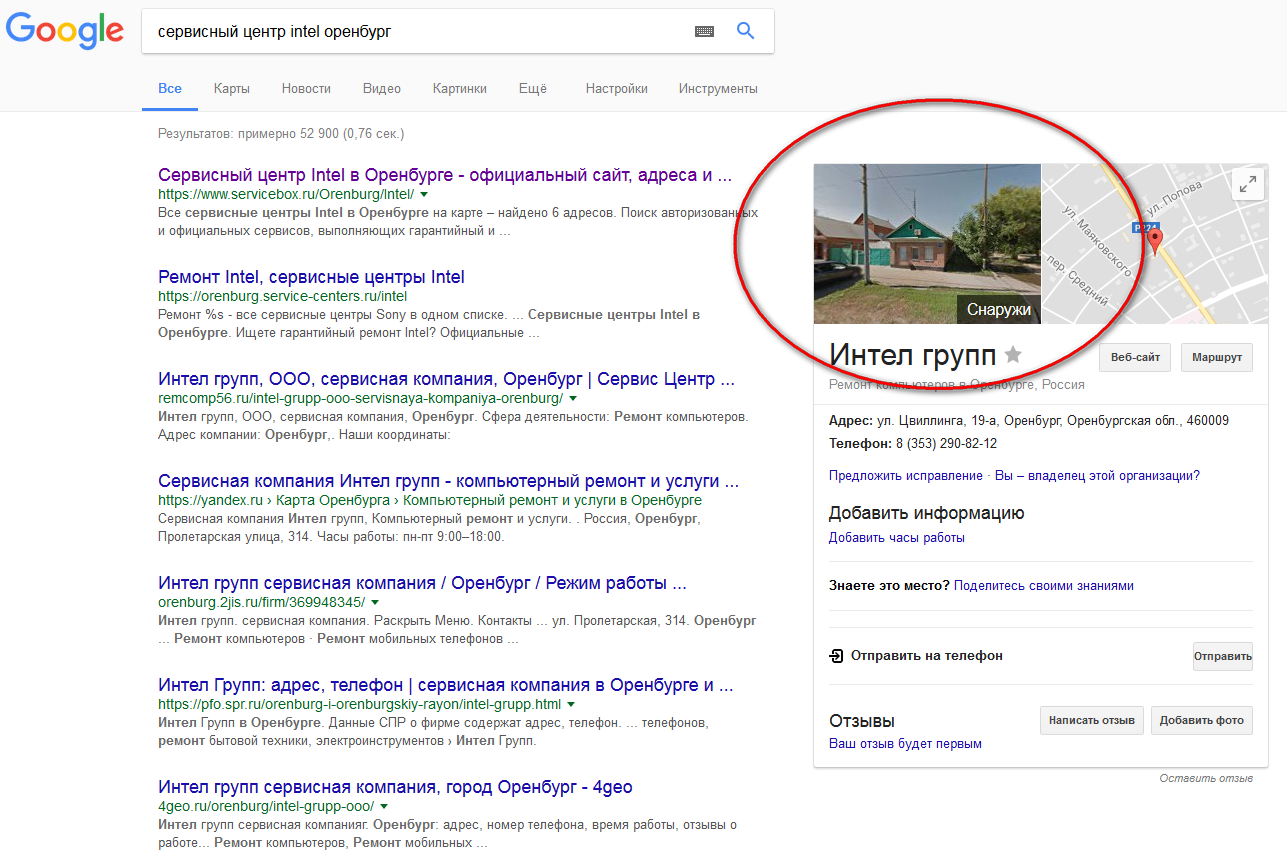
Task: Open result Интел групп, ООО, сервисная компания
Action: (x=447, y=379)
